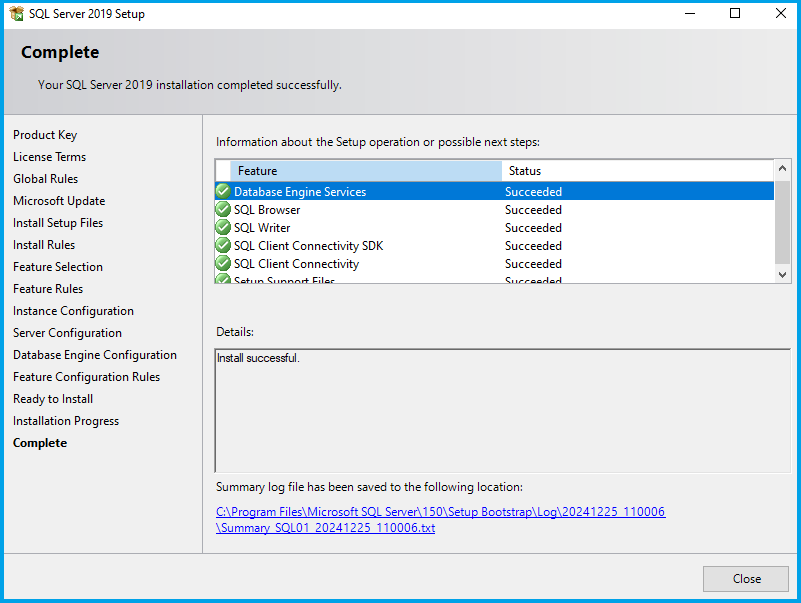801x603 pixels.
Task: Click the scroll up arrow in feature list
Action: (x=783, y=170)
